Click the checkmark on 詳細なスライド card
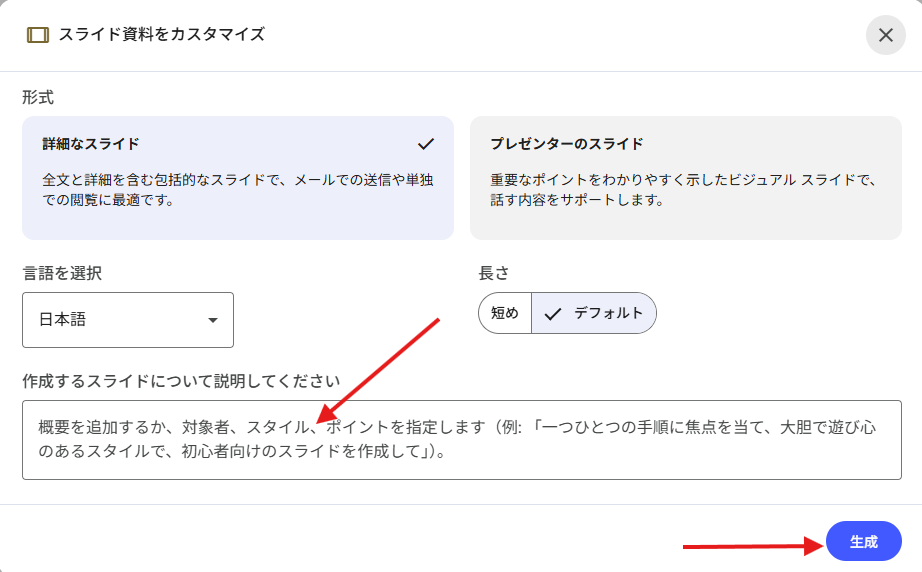This screenshot has height=572, width=922. pyautogui.click(x=426, y=143)
